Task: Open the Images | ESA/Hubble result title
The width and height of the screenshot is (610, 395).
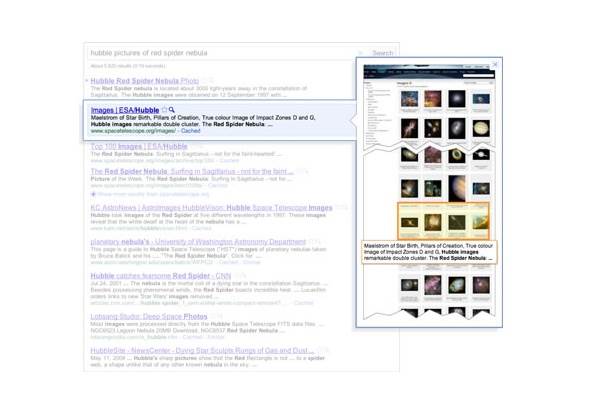Action: click(125, 110)
